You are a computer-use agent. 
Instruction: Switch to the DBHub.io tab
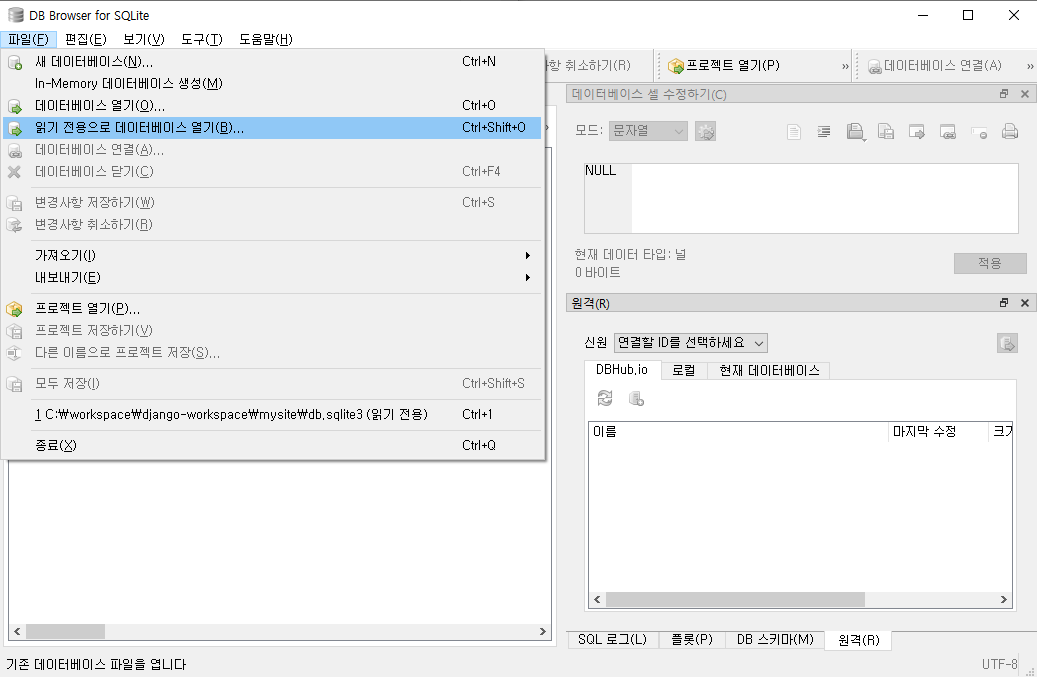point(622,370)
